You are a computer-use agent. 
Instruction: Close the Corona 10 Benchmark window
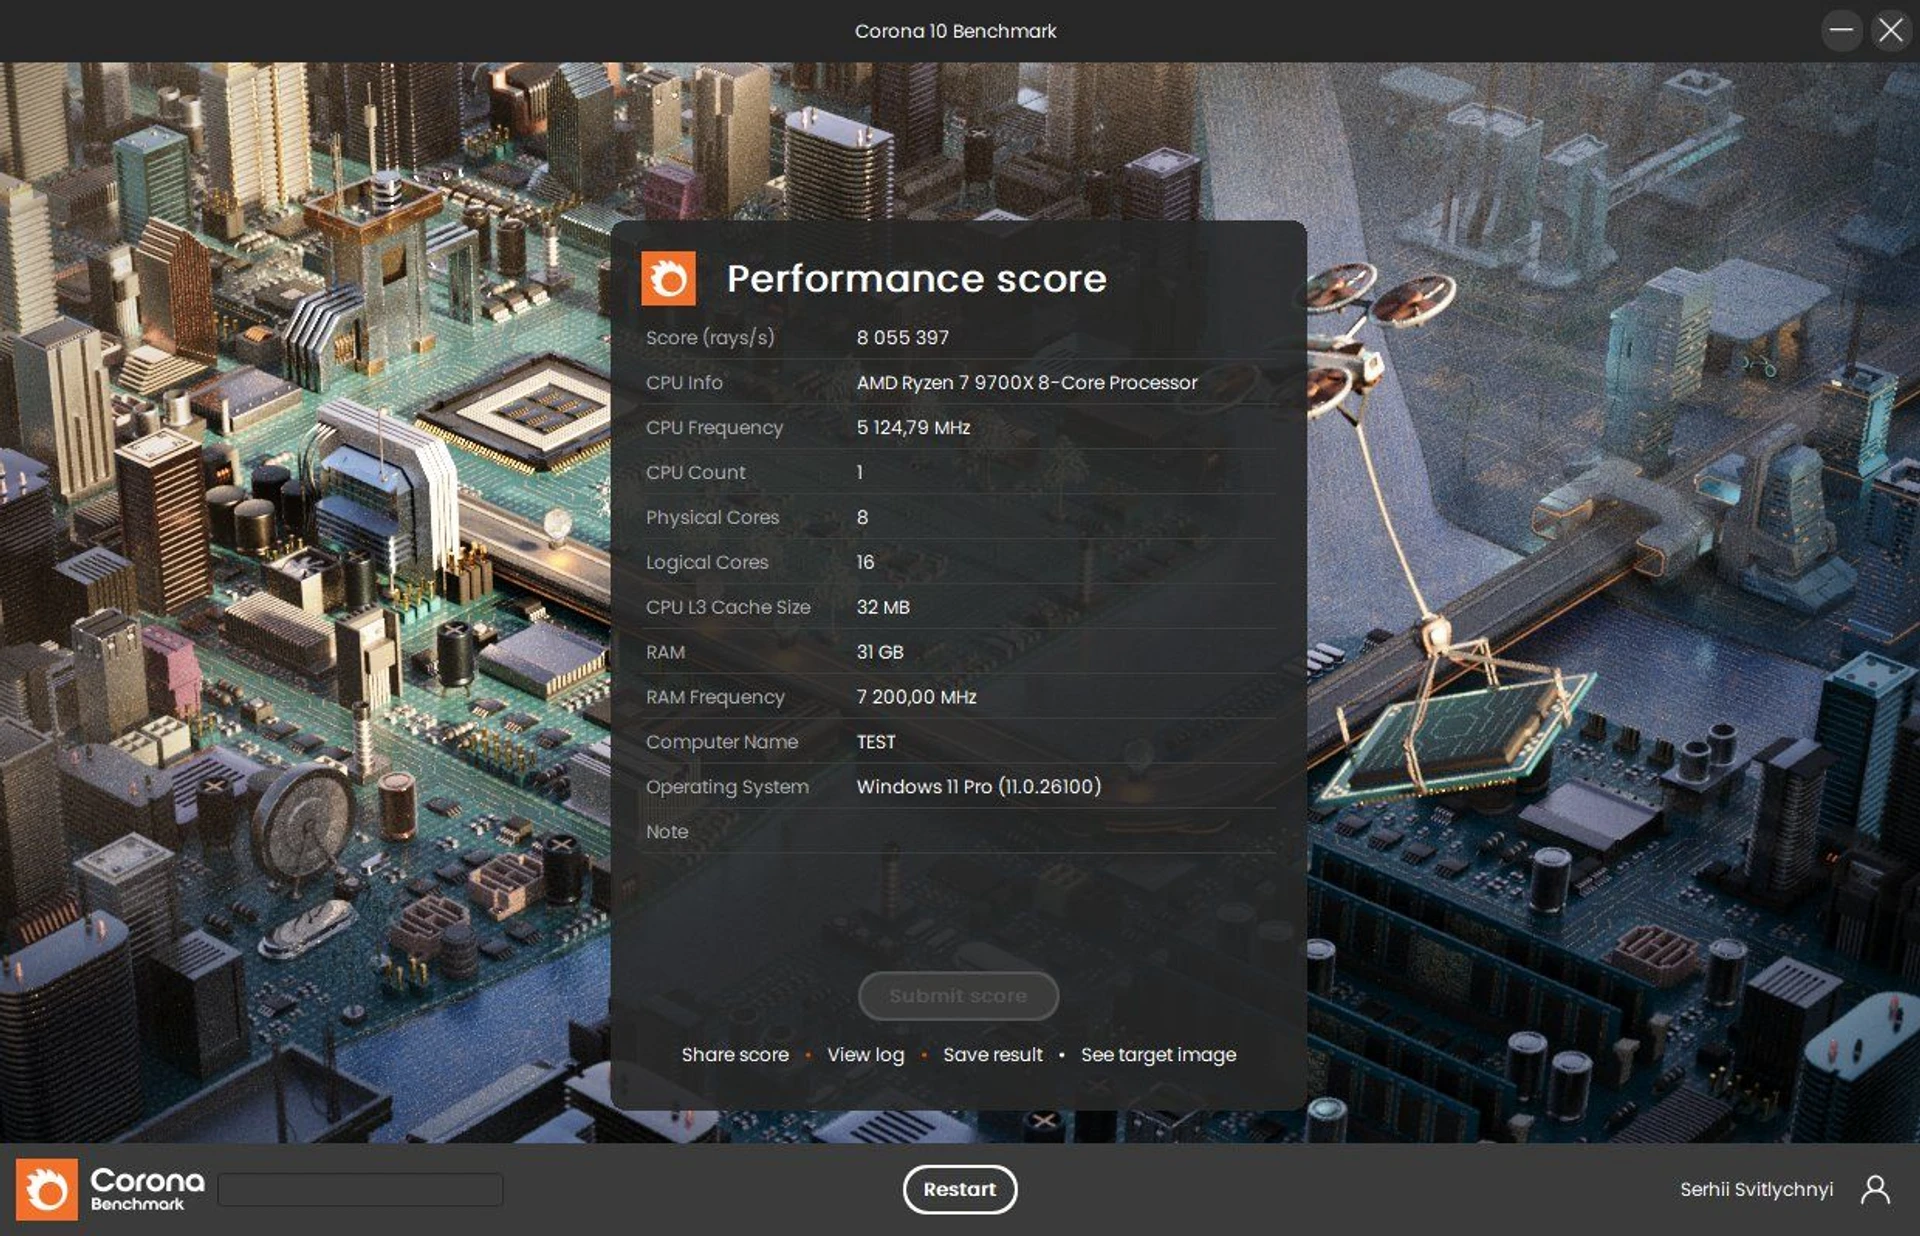pyautogui.click(x=1890, y=30)
